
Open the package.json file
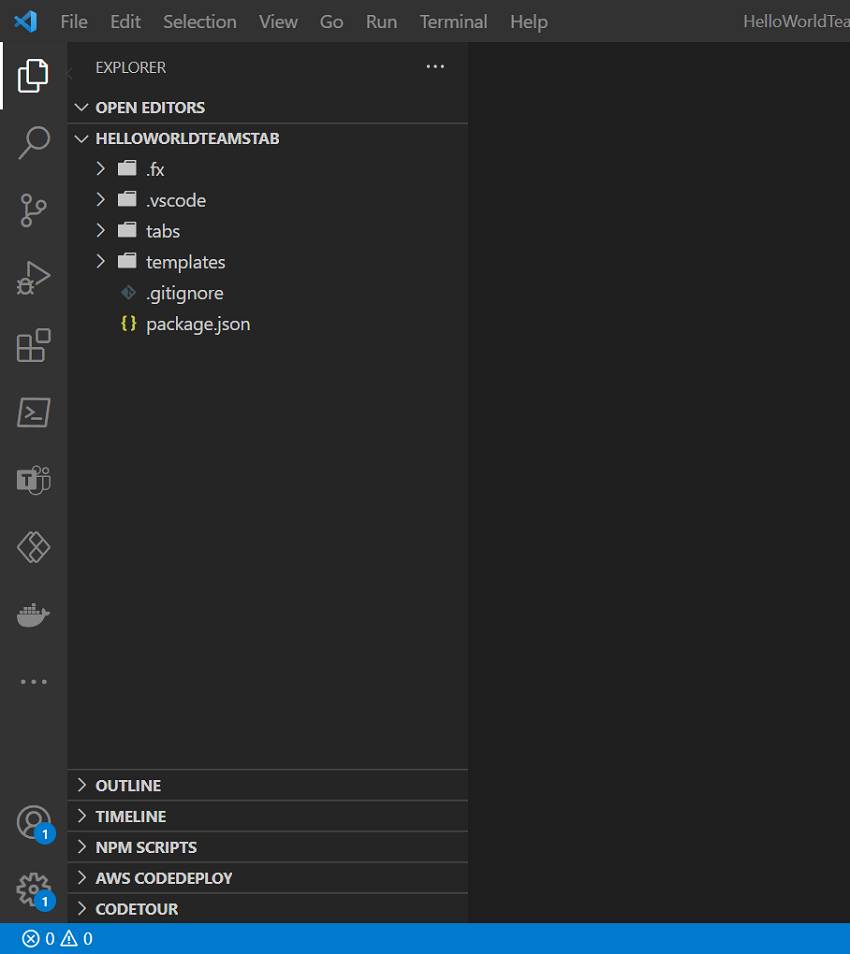pyautogui.click(x=198, y=324)
